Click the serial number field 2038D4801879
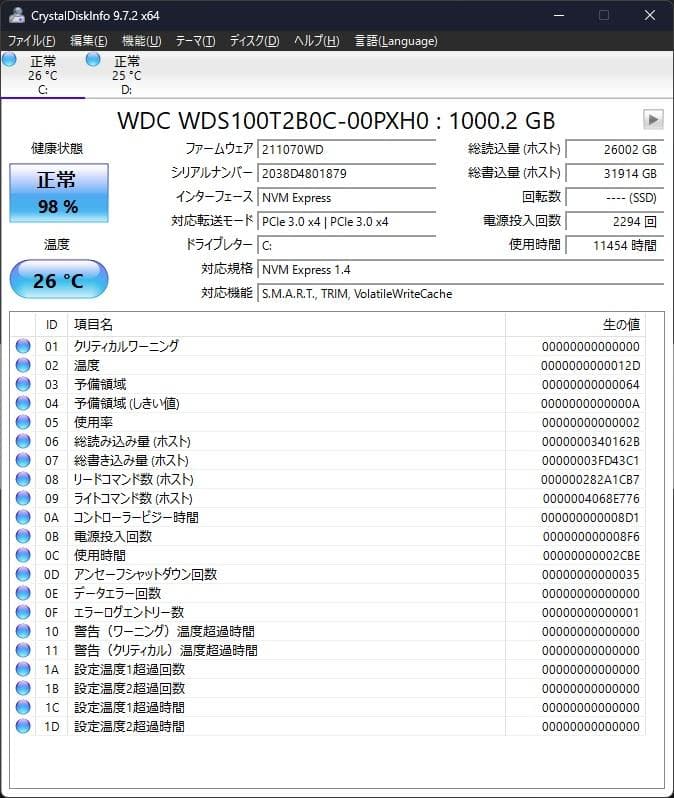 (347, 174)
